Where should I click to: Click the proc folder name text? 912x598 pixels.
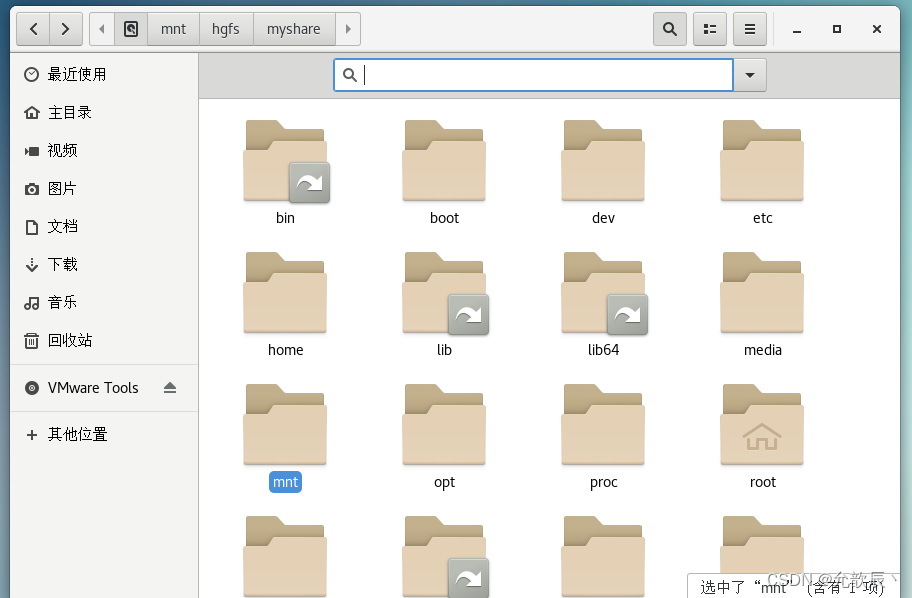pyautogui.click(x=604, y=483)
